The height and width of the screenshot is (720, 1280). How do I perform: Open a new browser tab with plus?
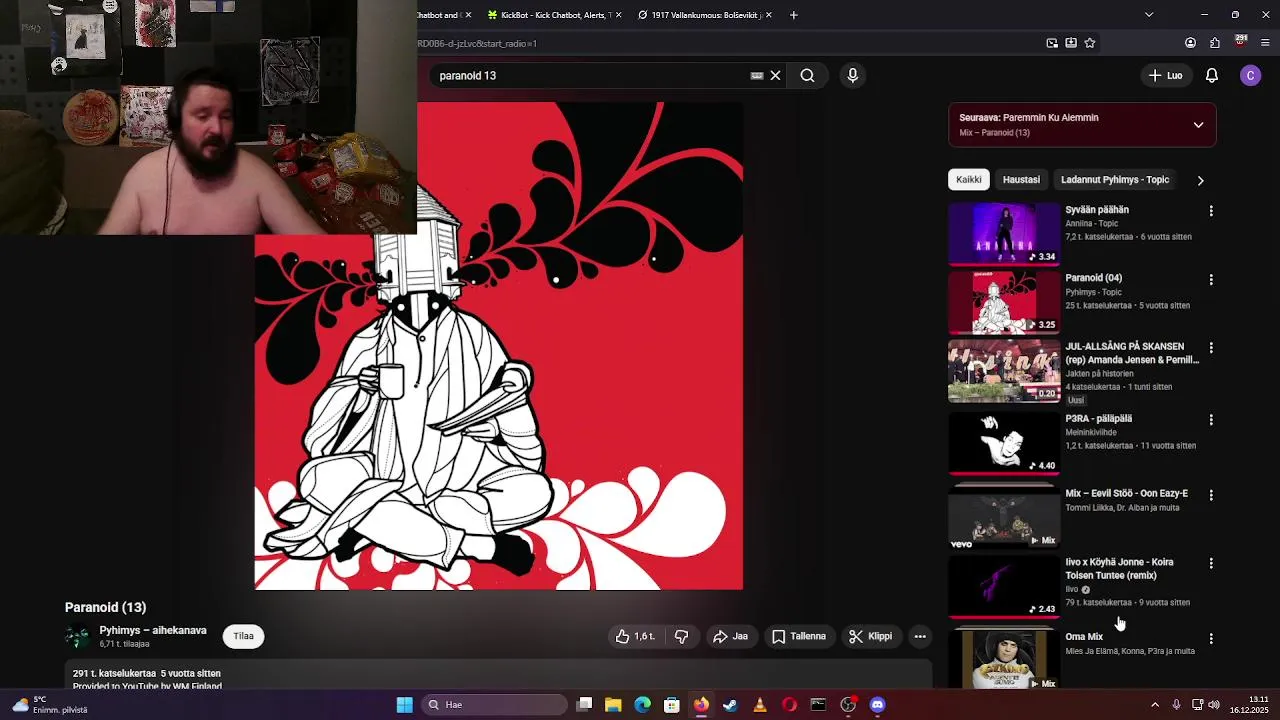pyautogui.click(x=793, y=15)
